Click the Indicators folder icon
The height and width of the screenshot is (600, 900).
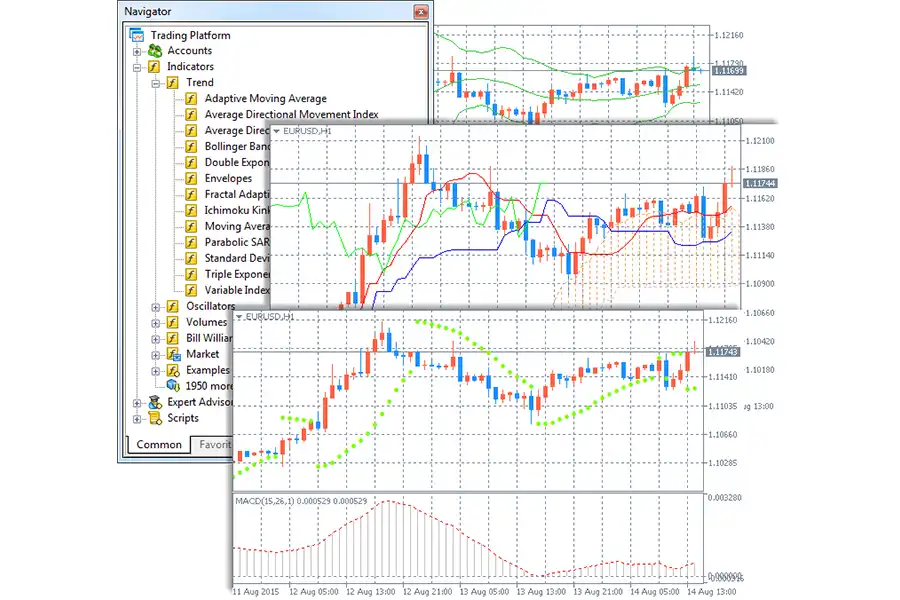pos(154,67)
